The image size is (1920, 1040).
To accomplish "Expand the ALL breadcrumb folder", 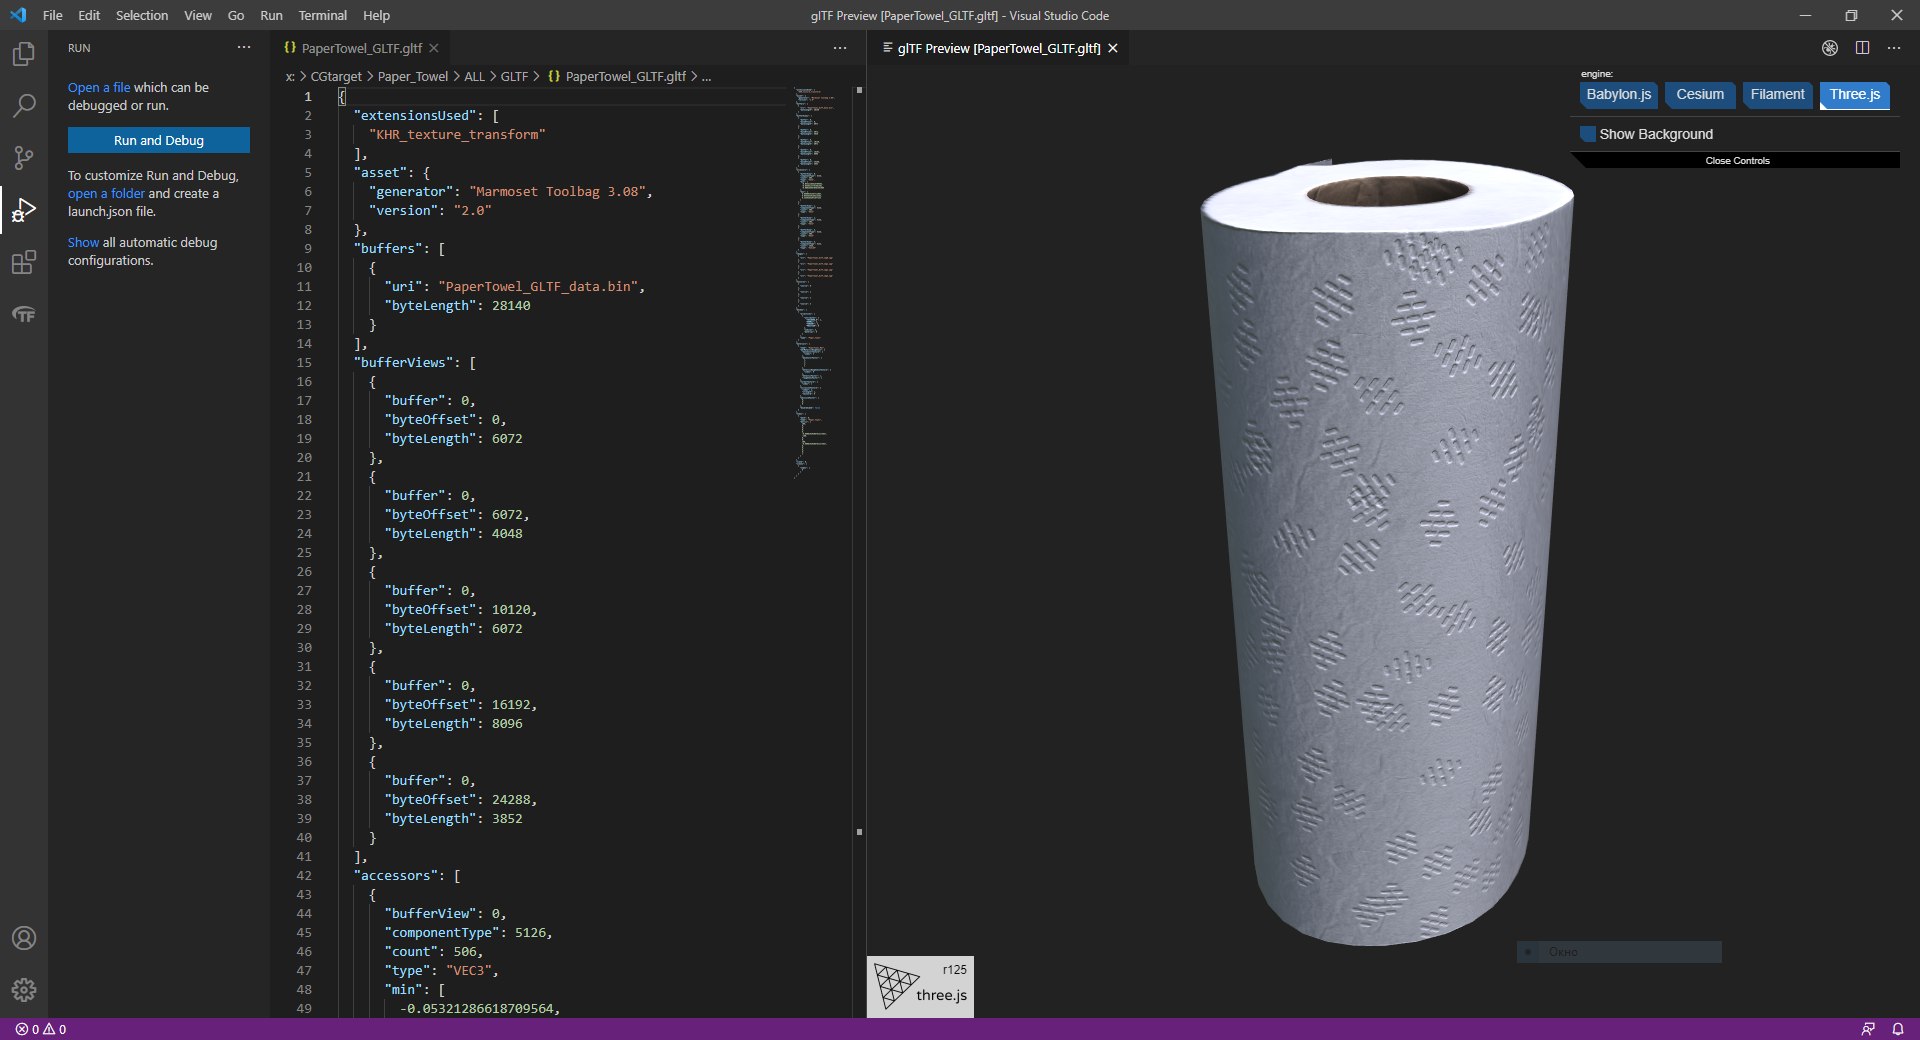I will coord(474,76).
